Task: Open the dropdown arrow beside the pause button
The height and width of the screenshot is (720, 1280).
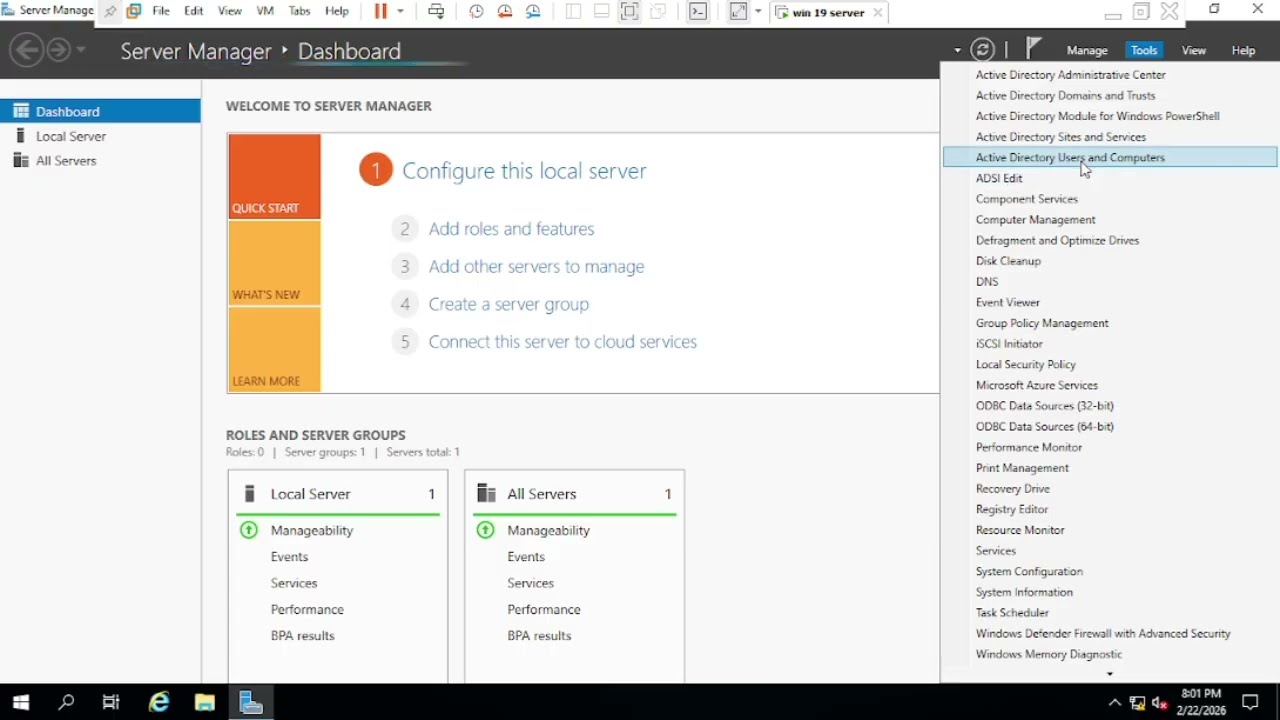Action: pyautogui.click(x=400, y=12)
